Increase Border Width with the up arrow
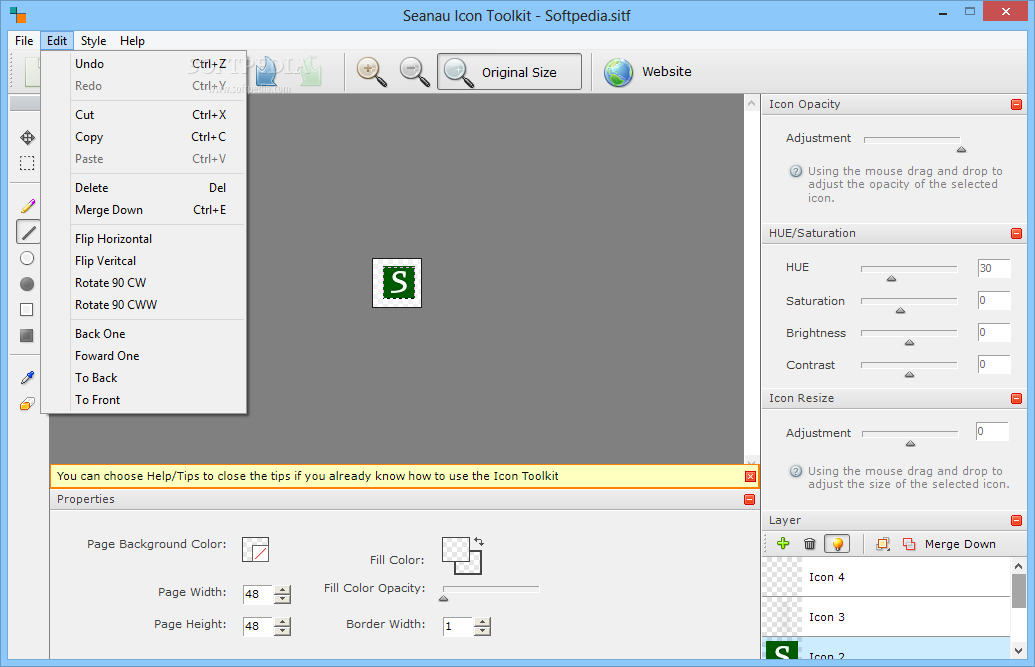Image resolution: width=1035 pixels, height=667 pixels. [x=483, y=622]
